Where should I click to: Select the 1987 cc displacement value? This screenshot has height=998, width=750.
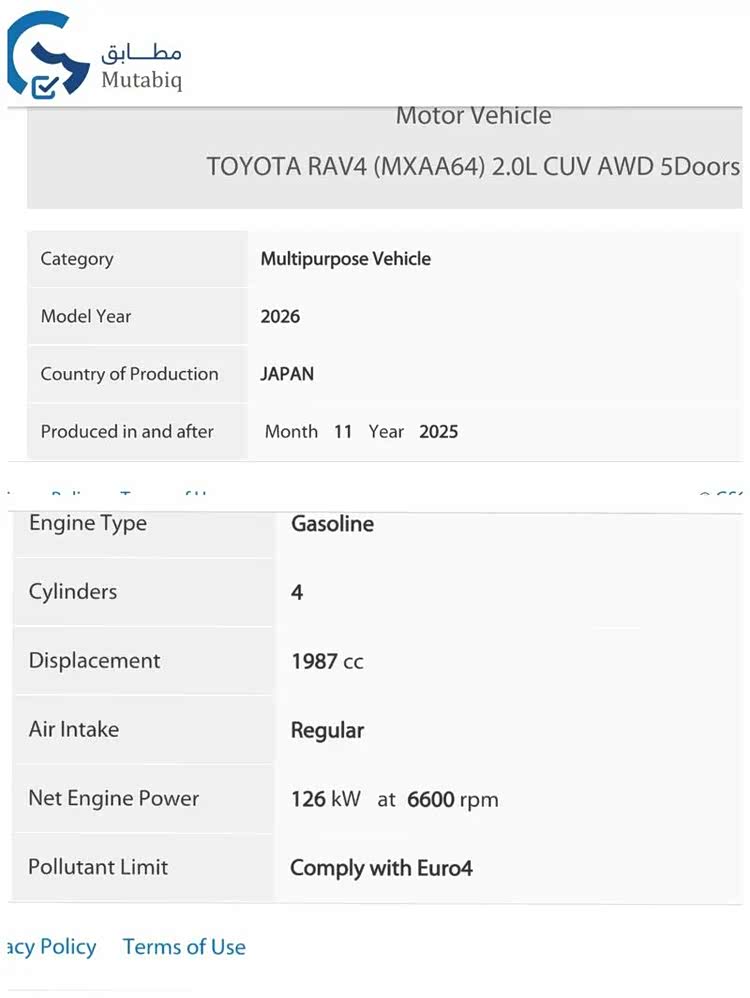point(327,661)
